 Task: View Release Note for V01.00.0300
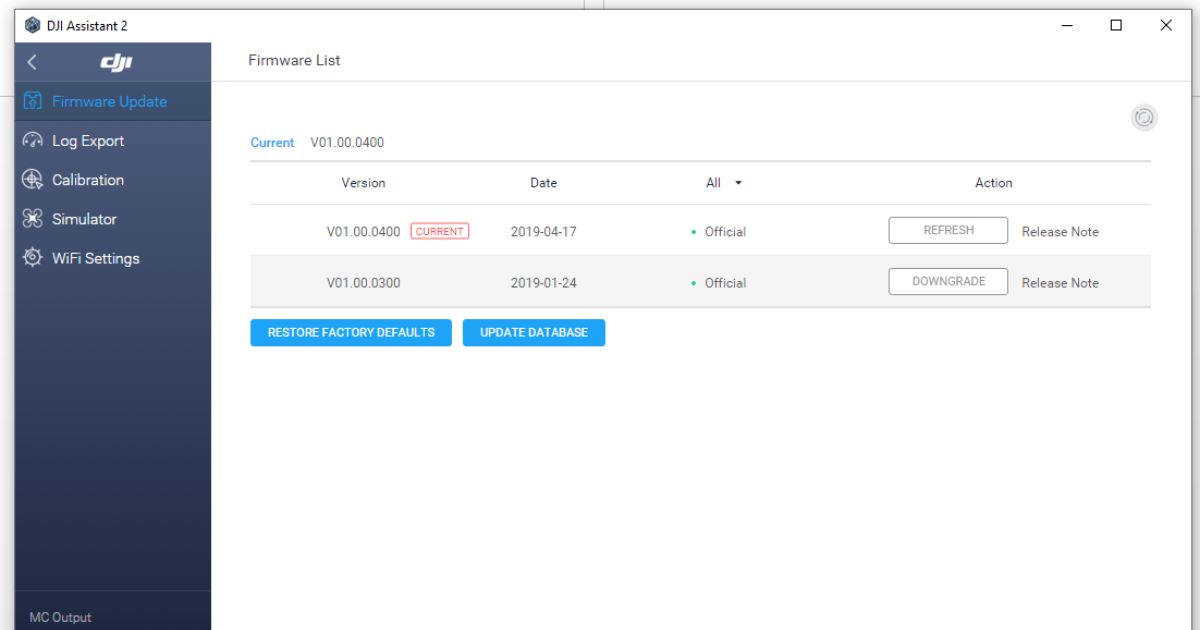(x=1060, y=283)
